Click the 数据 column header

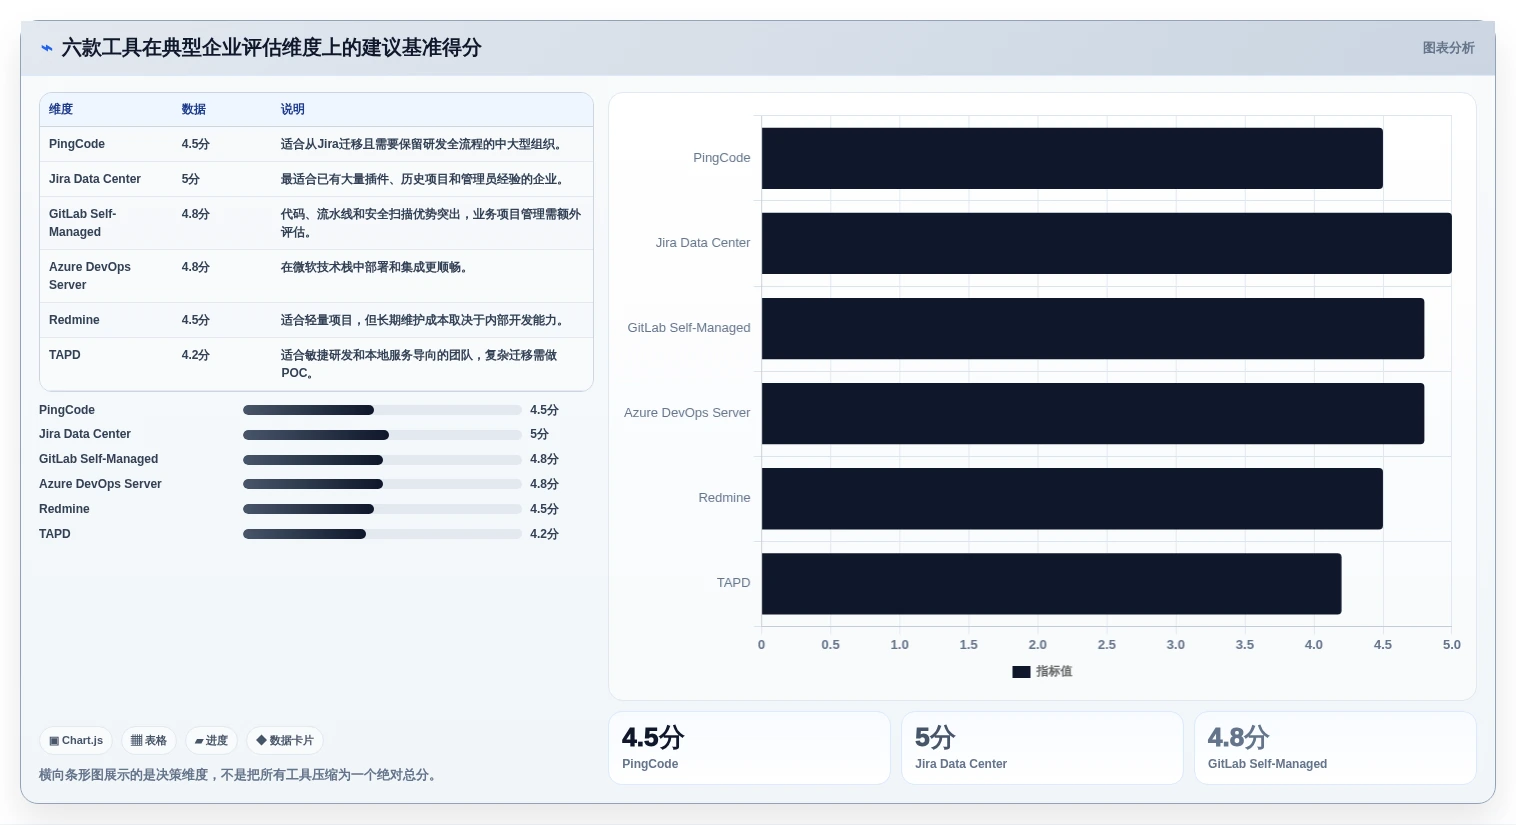(193, 109)
